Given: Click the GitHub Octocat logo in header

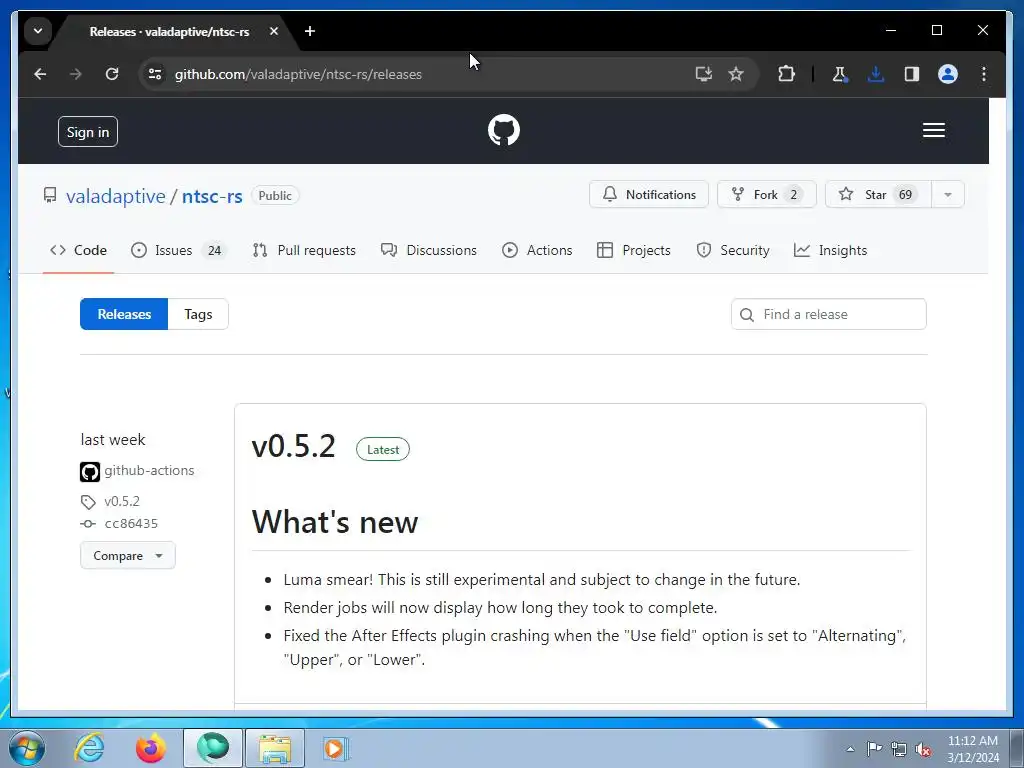Looking at the screenshot, I should click(x=504, y=130).
